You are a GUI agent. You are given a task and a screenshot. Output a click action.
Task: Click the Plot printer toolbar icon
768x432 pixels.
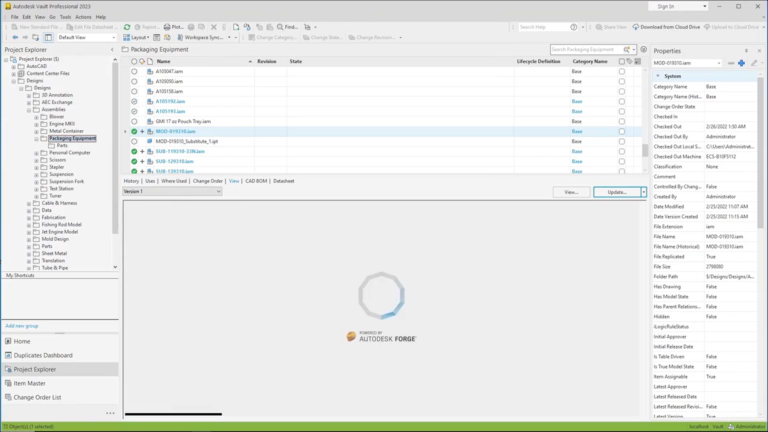point(167,27)
